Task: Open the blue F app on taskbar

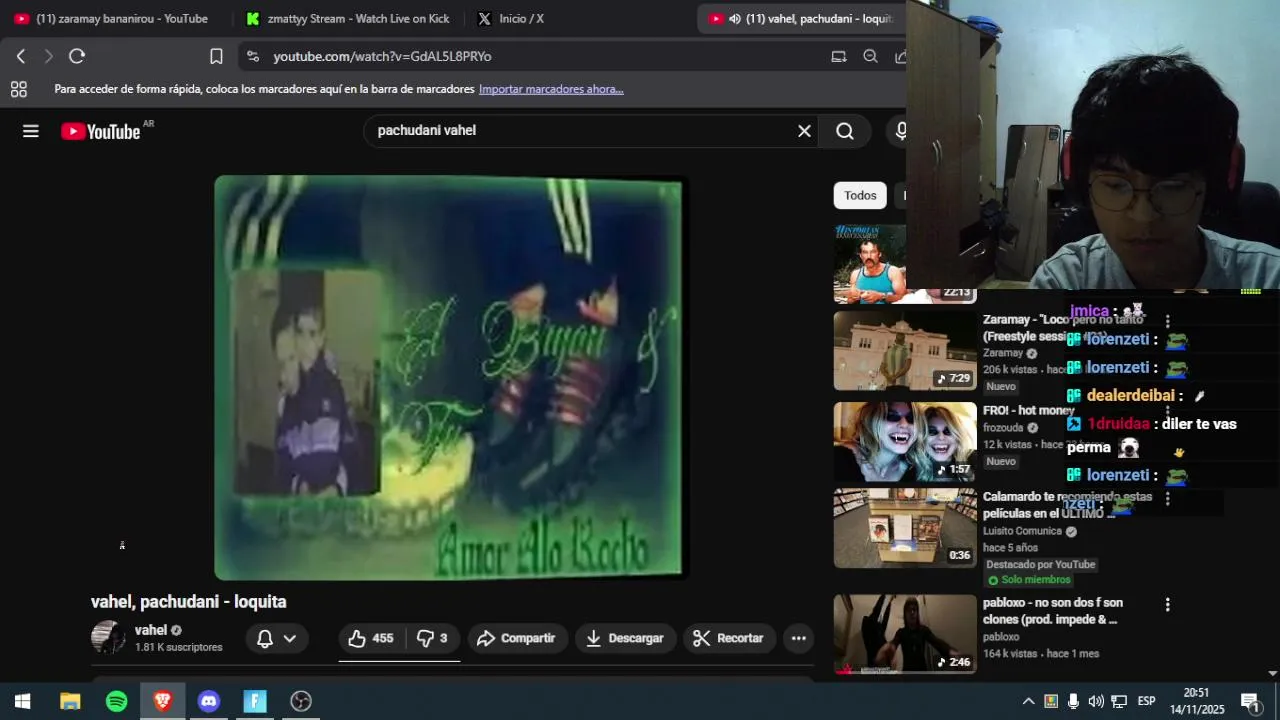Action: (x=255, y=701)
